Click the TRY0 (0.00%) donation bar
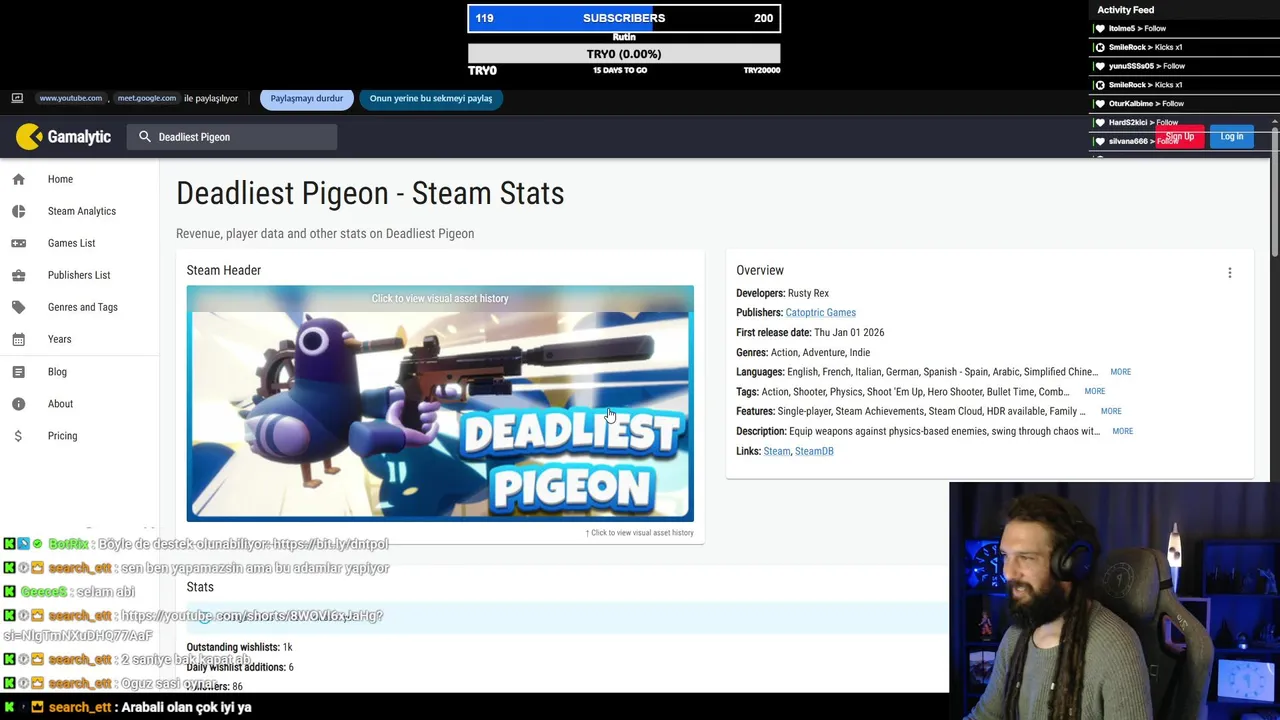This screenshot has width=1280, height=720. pyautogui.click(x=624, y=54)
